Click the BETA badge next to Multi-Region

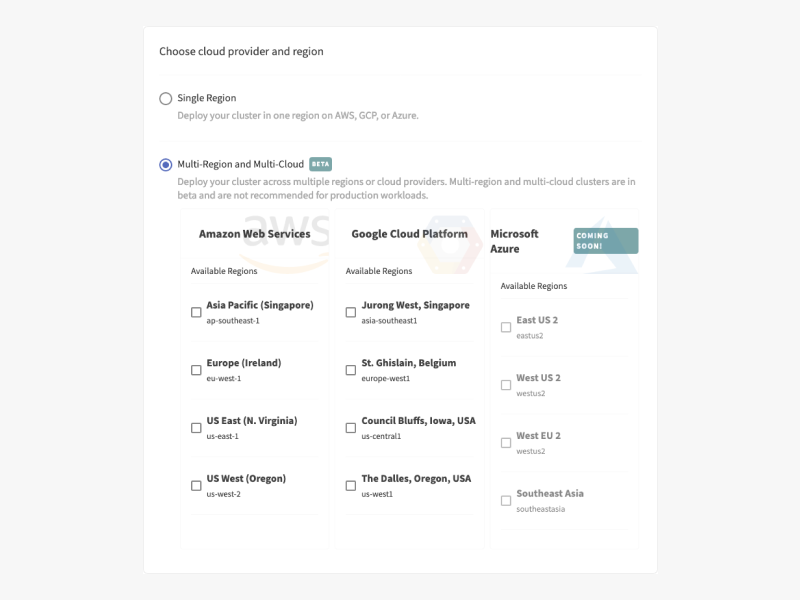point(320,164)
